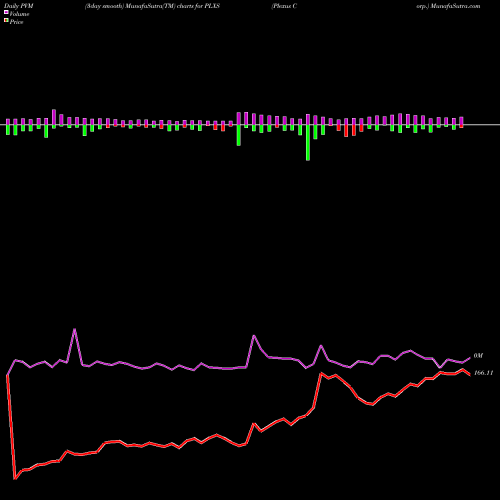
Task: Click the 0M volume value label
Action: coord(478,356)
